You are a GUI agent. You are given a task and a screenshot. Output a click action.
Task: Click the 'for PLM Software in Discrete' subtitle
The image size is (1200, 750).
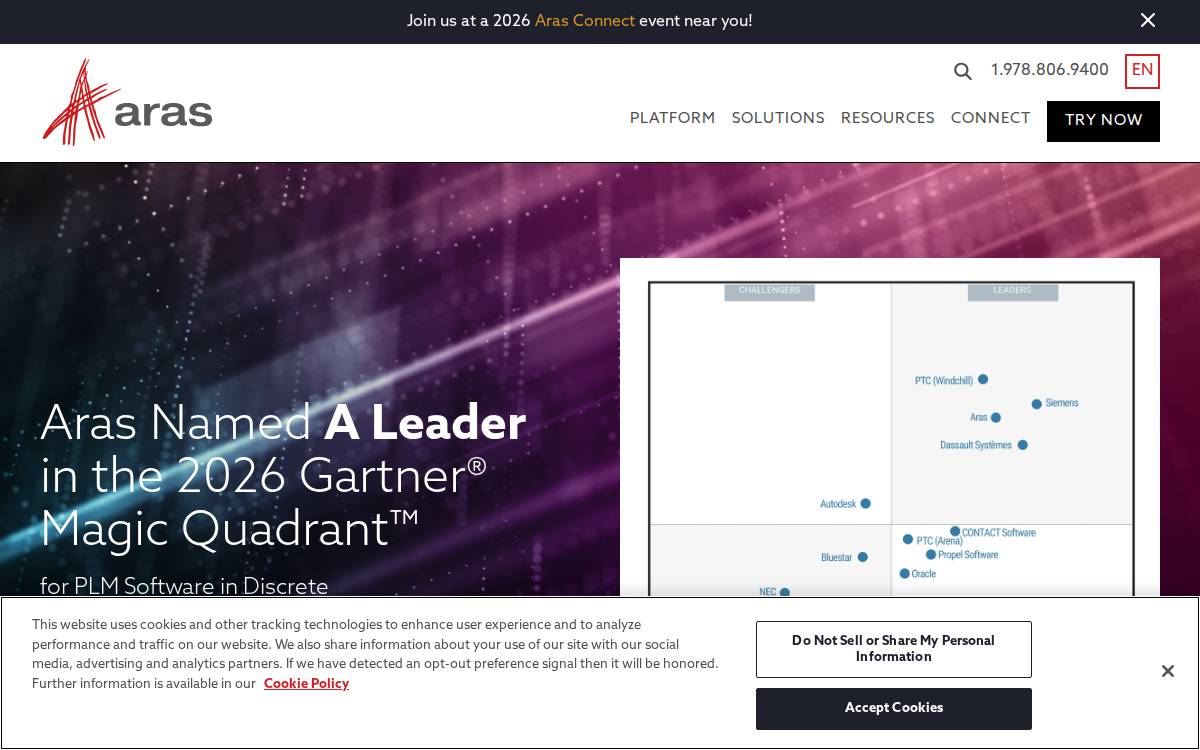coord(184,586)
